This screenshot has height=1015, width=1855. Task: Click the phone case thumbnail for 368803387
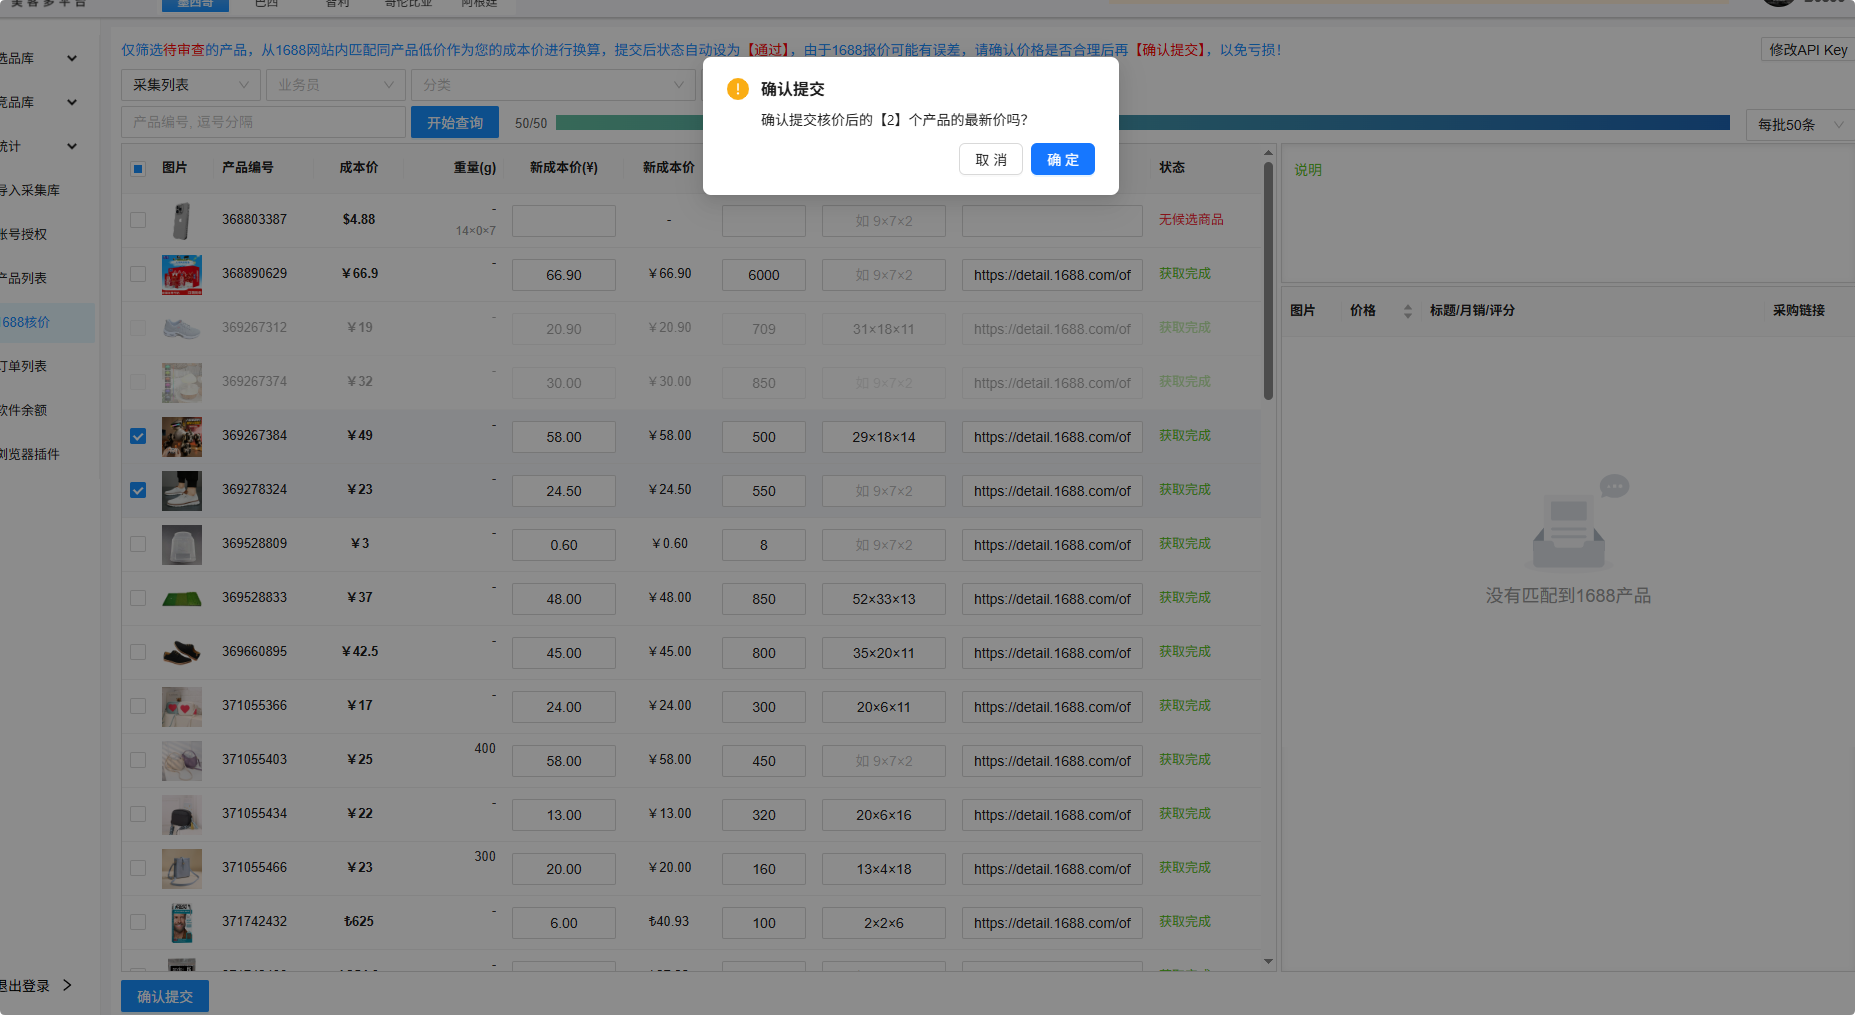point(182,220)
